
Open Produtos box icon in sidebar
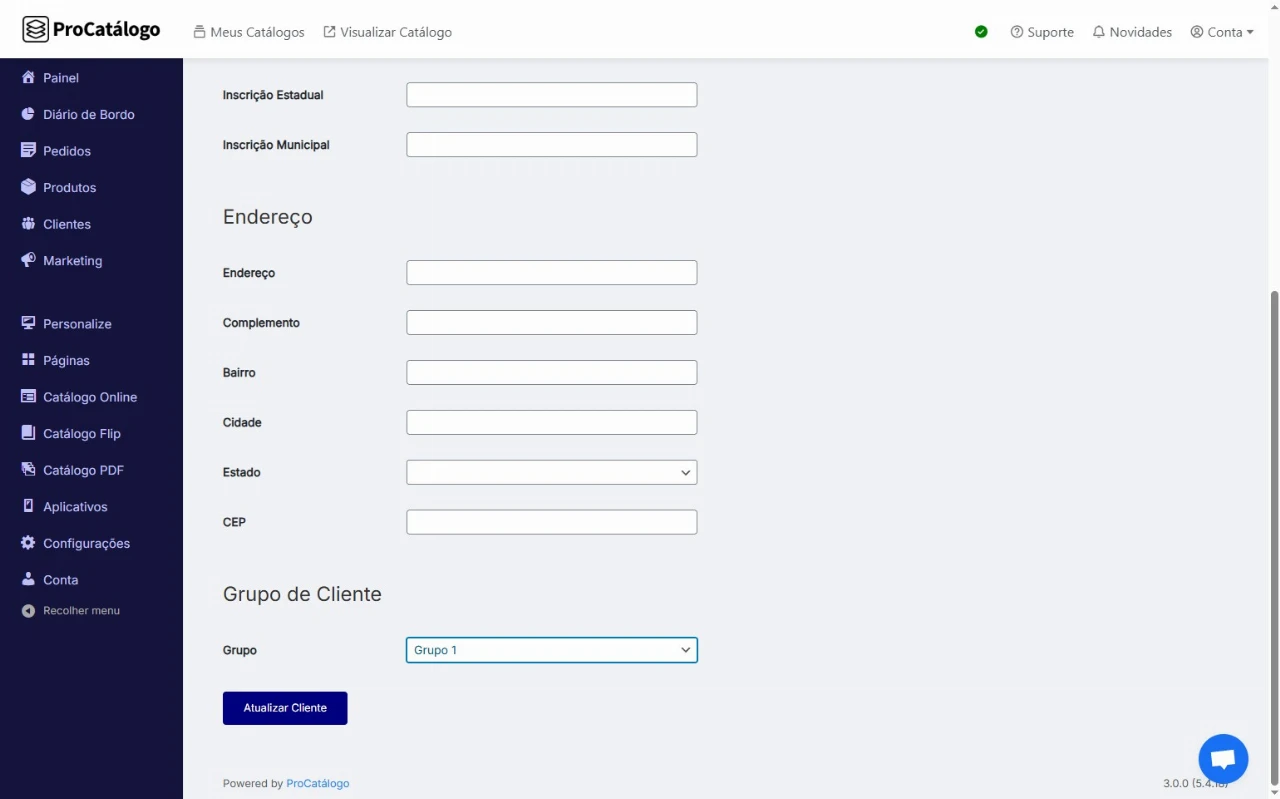tap(28, 187)
